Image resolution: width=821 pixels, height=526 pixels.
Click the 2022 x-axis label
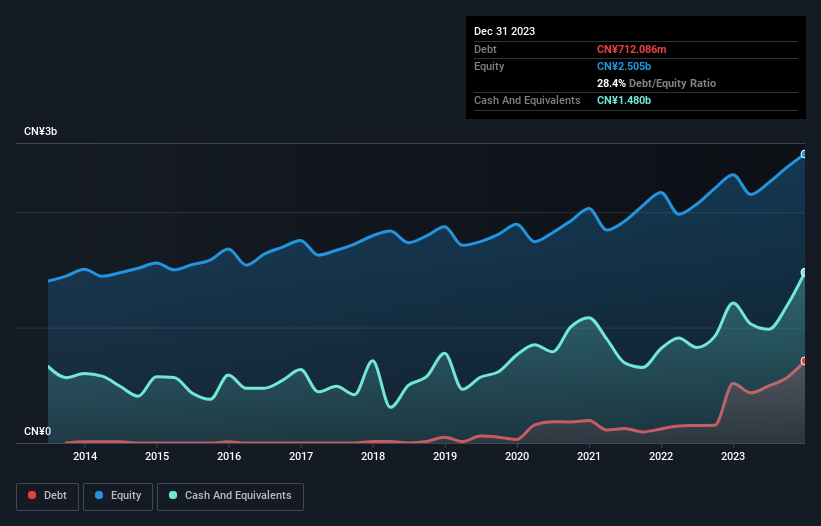(x=661, y=456)
